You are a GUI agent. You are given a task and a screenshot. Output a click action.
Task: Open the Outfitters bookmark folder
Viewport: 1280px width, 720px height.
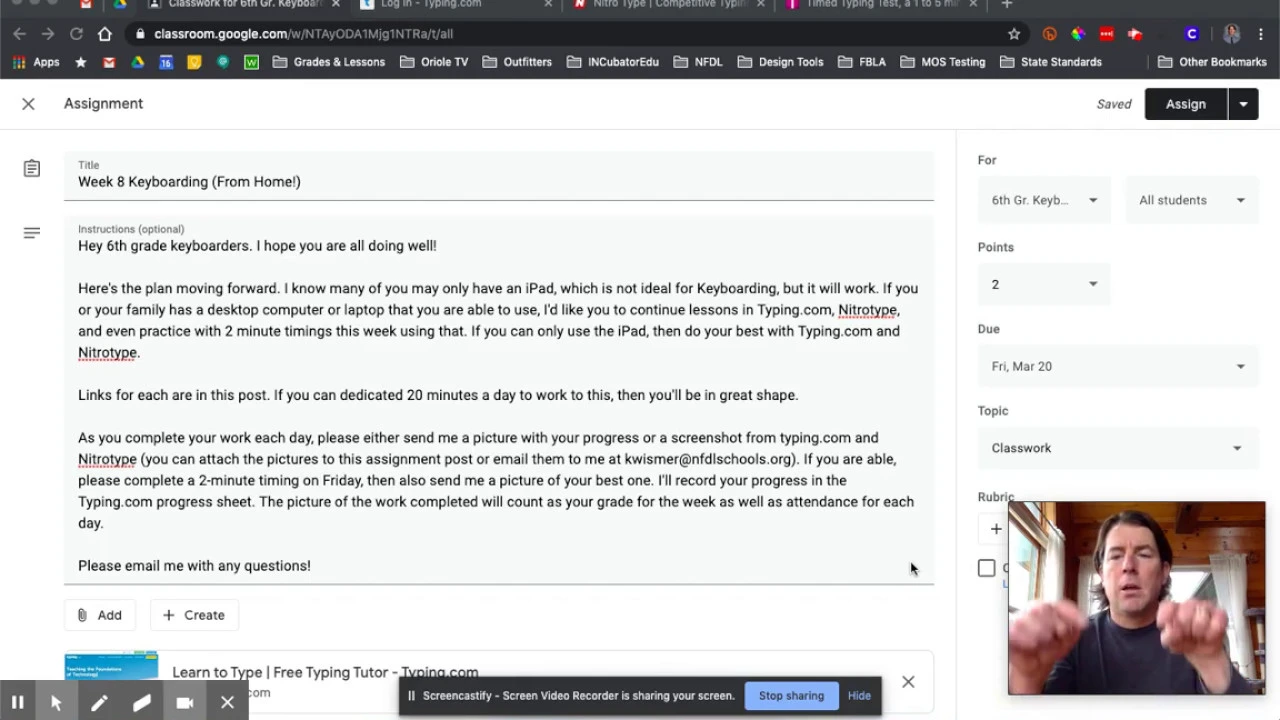point(517,62)
